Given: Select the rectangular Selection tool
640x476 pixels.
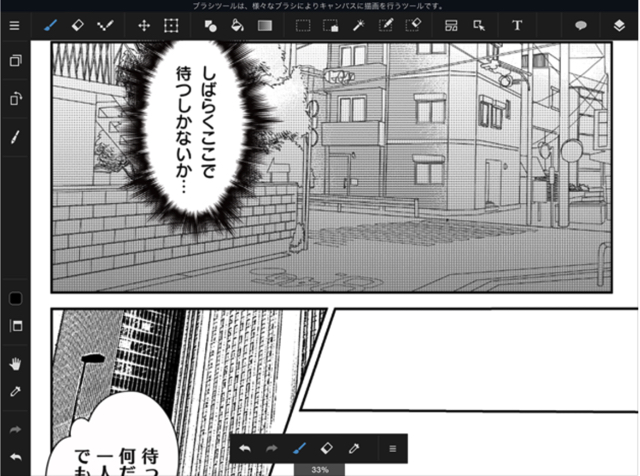Looking at the screenshot, I should tap(303, 25).
